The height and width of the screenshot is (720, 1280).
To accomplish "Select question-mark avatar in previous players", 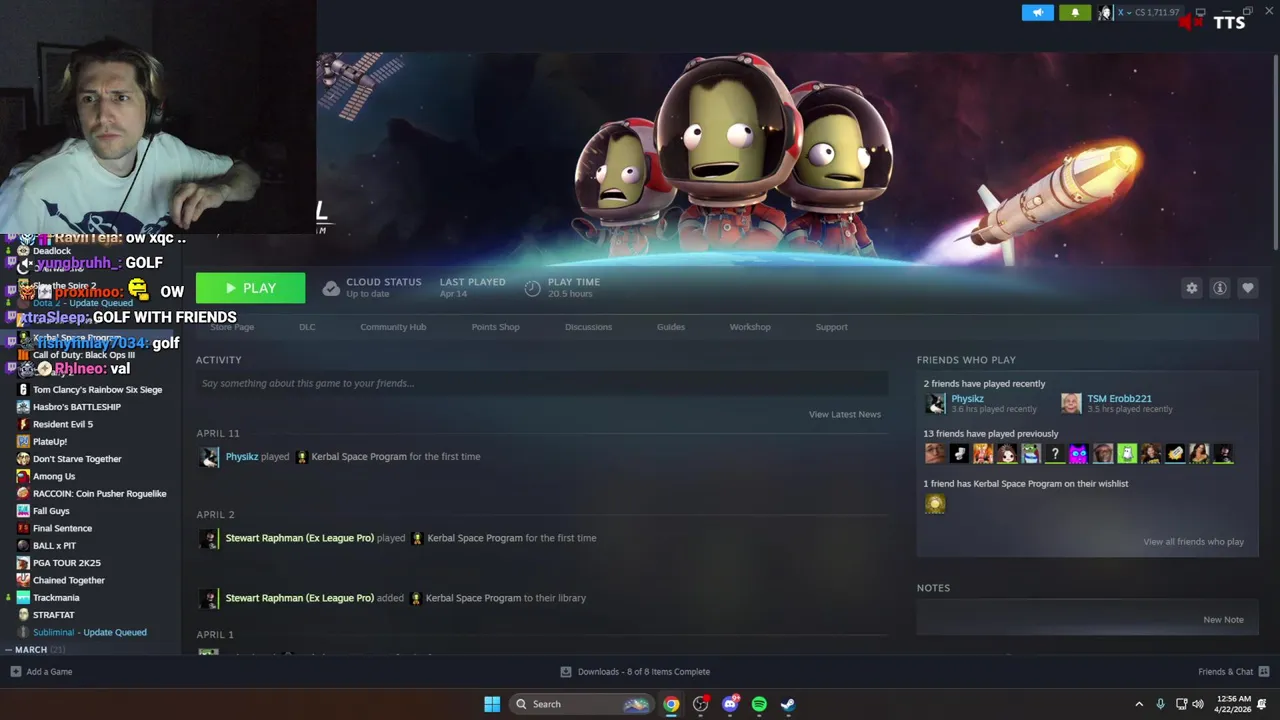I will pos(1055,454).
